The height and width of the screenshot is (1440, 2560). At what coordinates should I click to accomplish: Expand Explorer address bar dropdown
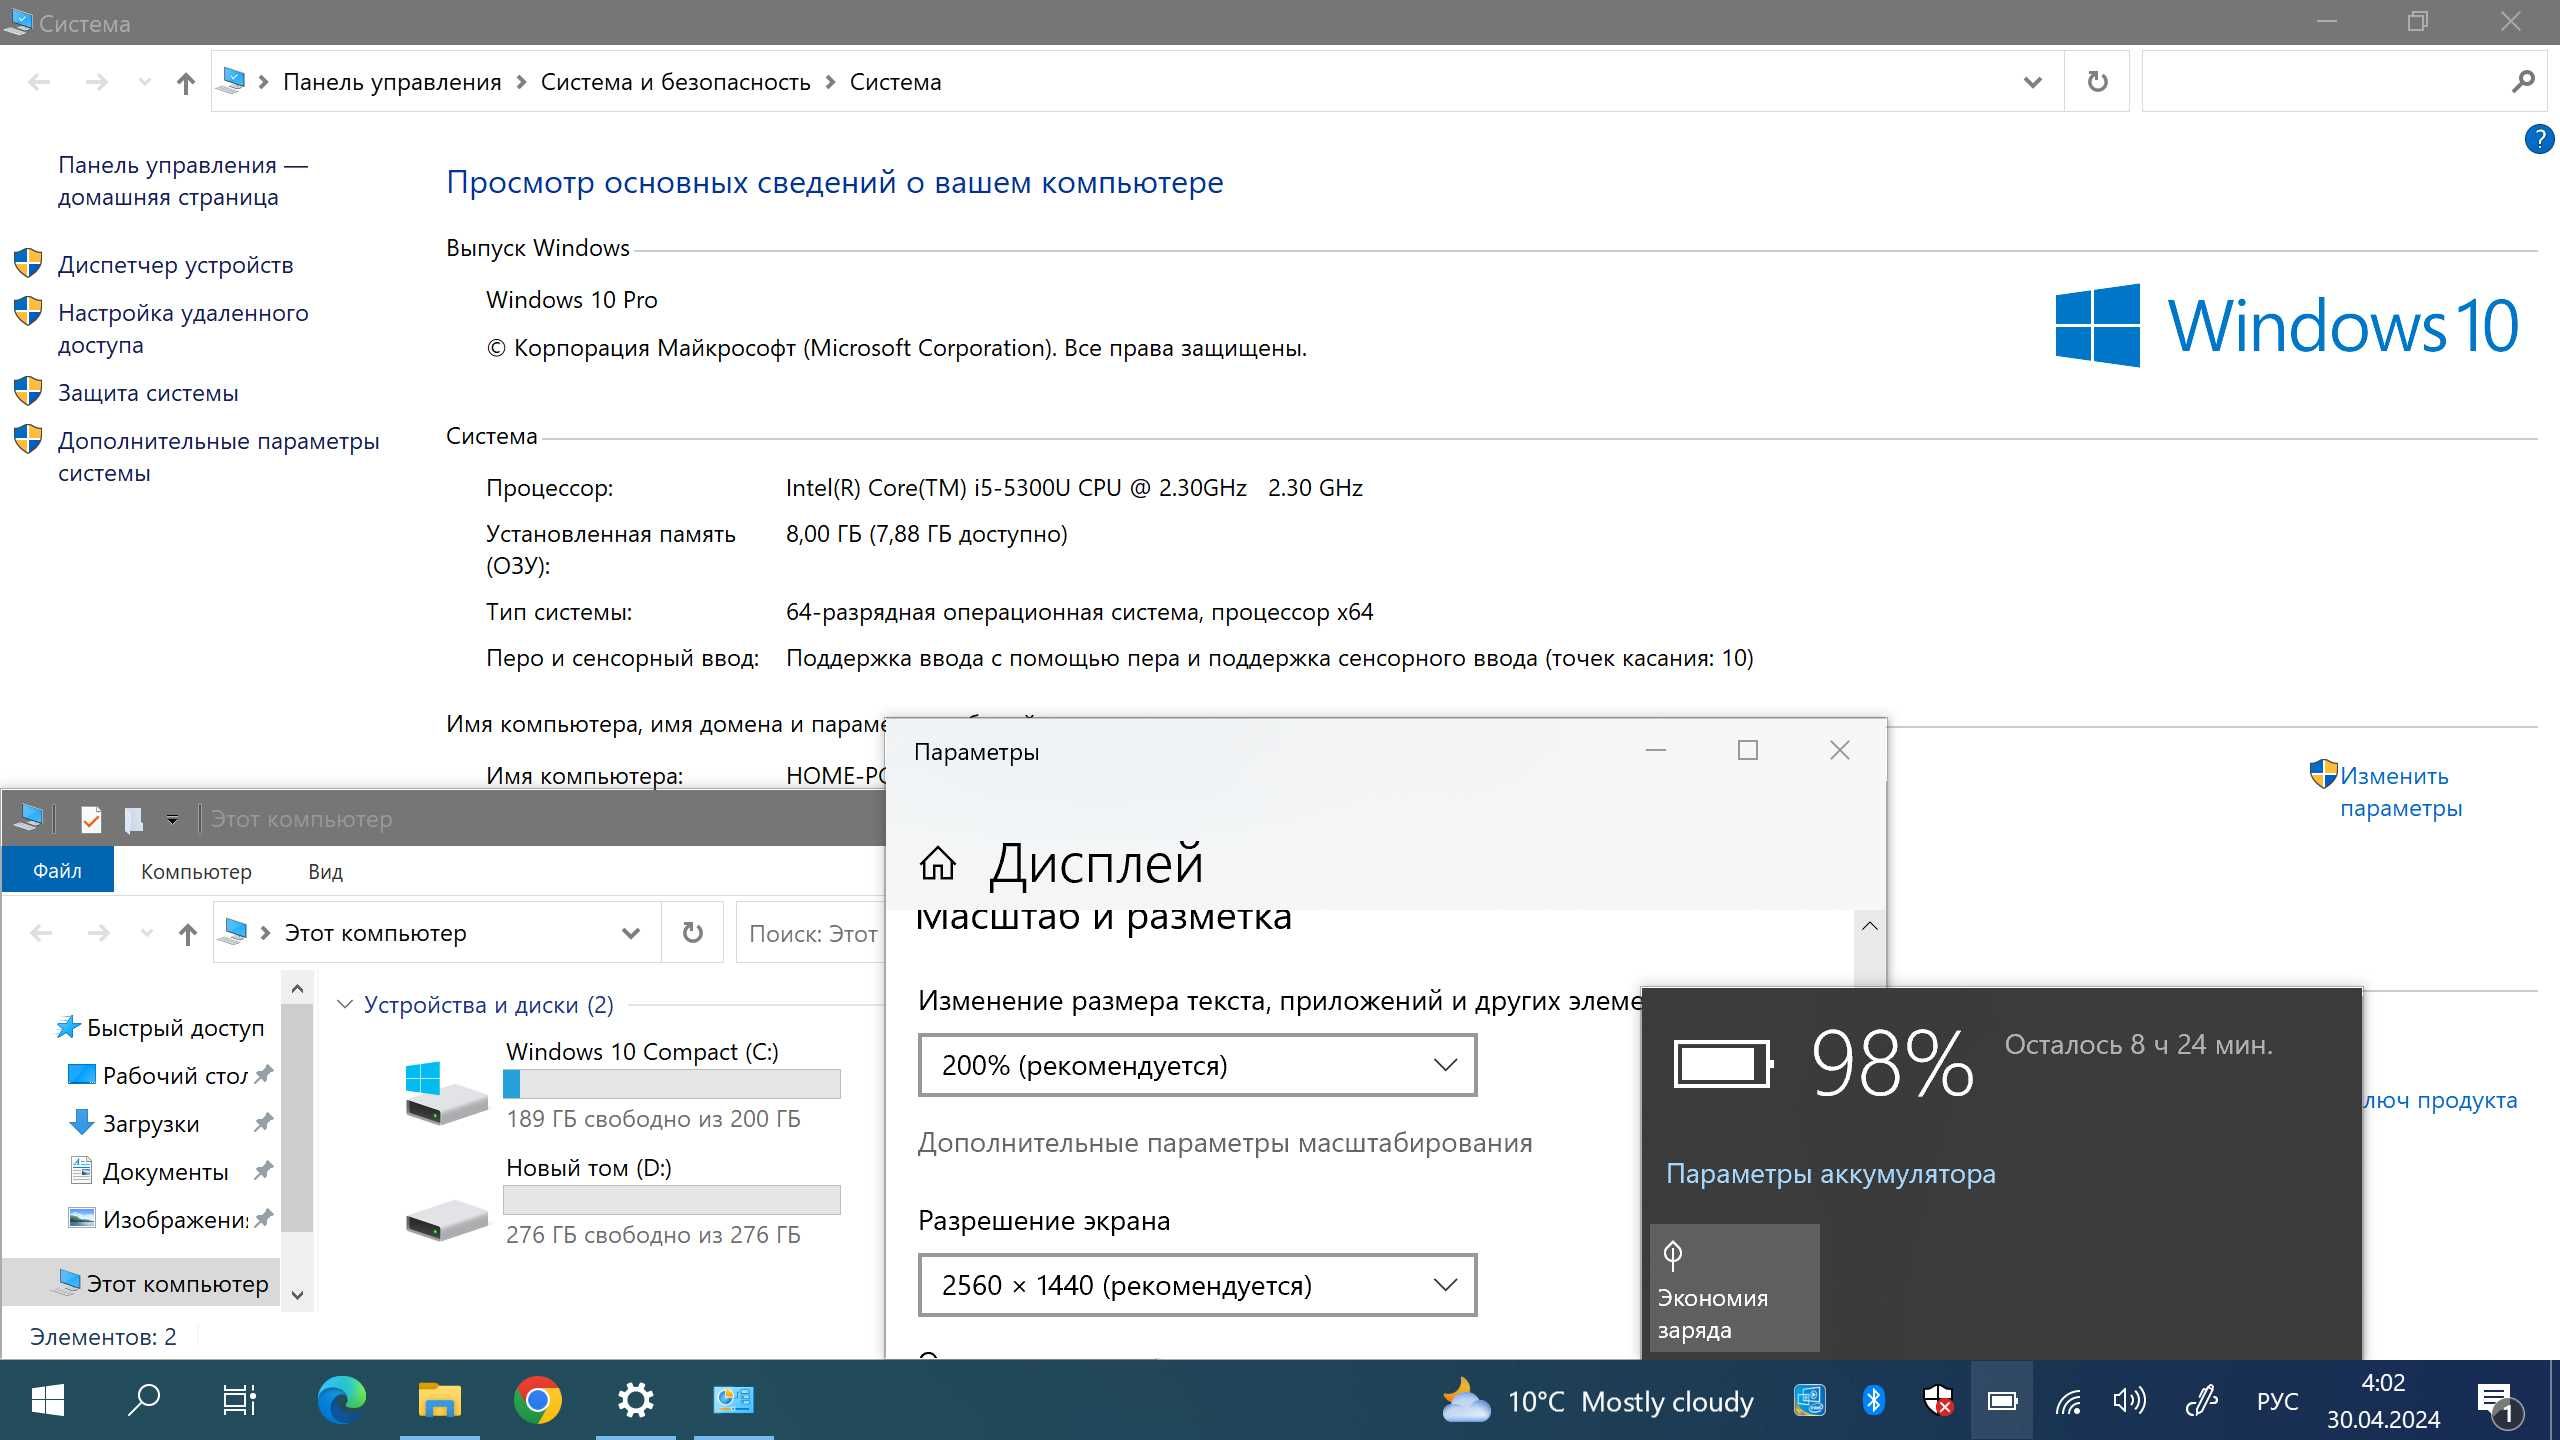[x=631, y=933]
